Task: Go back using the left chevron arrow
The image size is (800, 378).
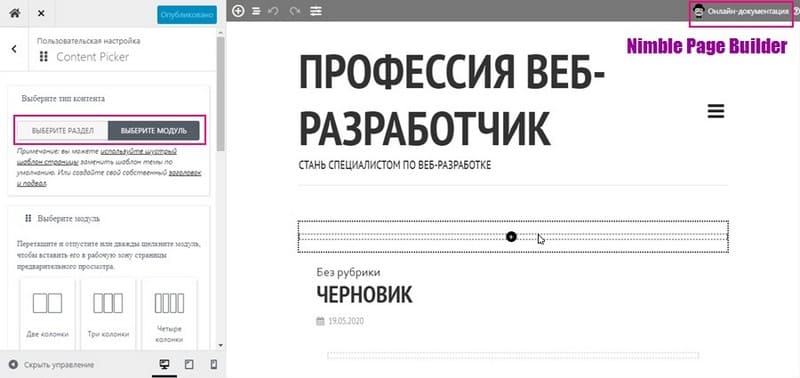Action: pyautogui.click(x=14, y=49)
